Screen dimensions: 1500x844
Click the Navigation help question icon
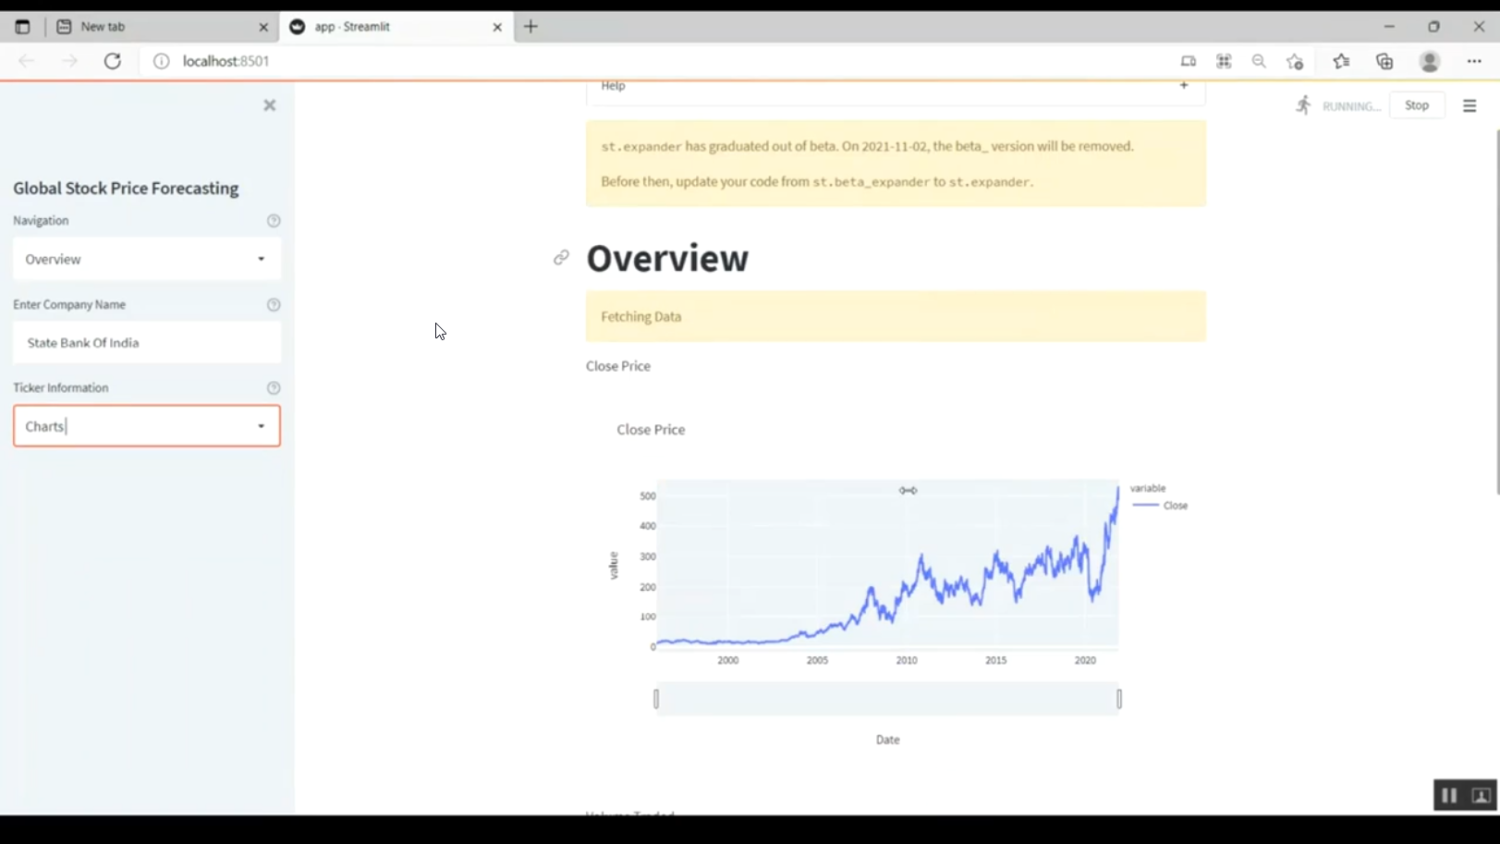(x=273, y=221)
